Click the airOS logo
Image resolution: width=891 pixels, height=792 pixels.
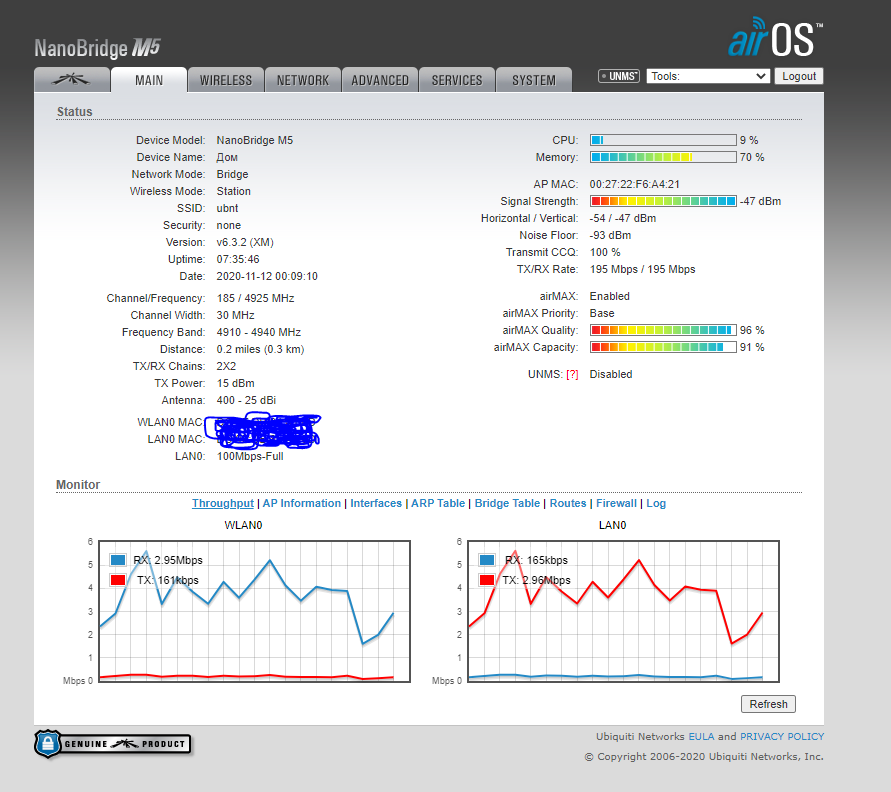point(775,37)
